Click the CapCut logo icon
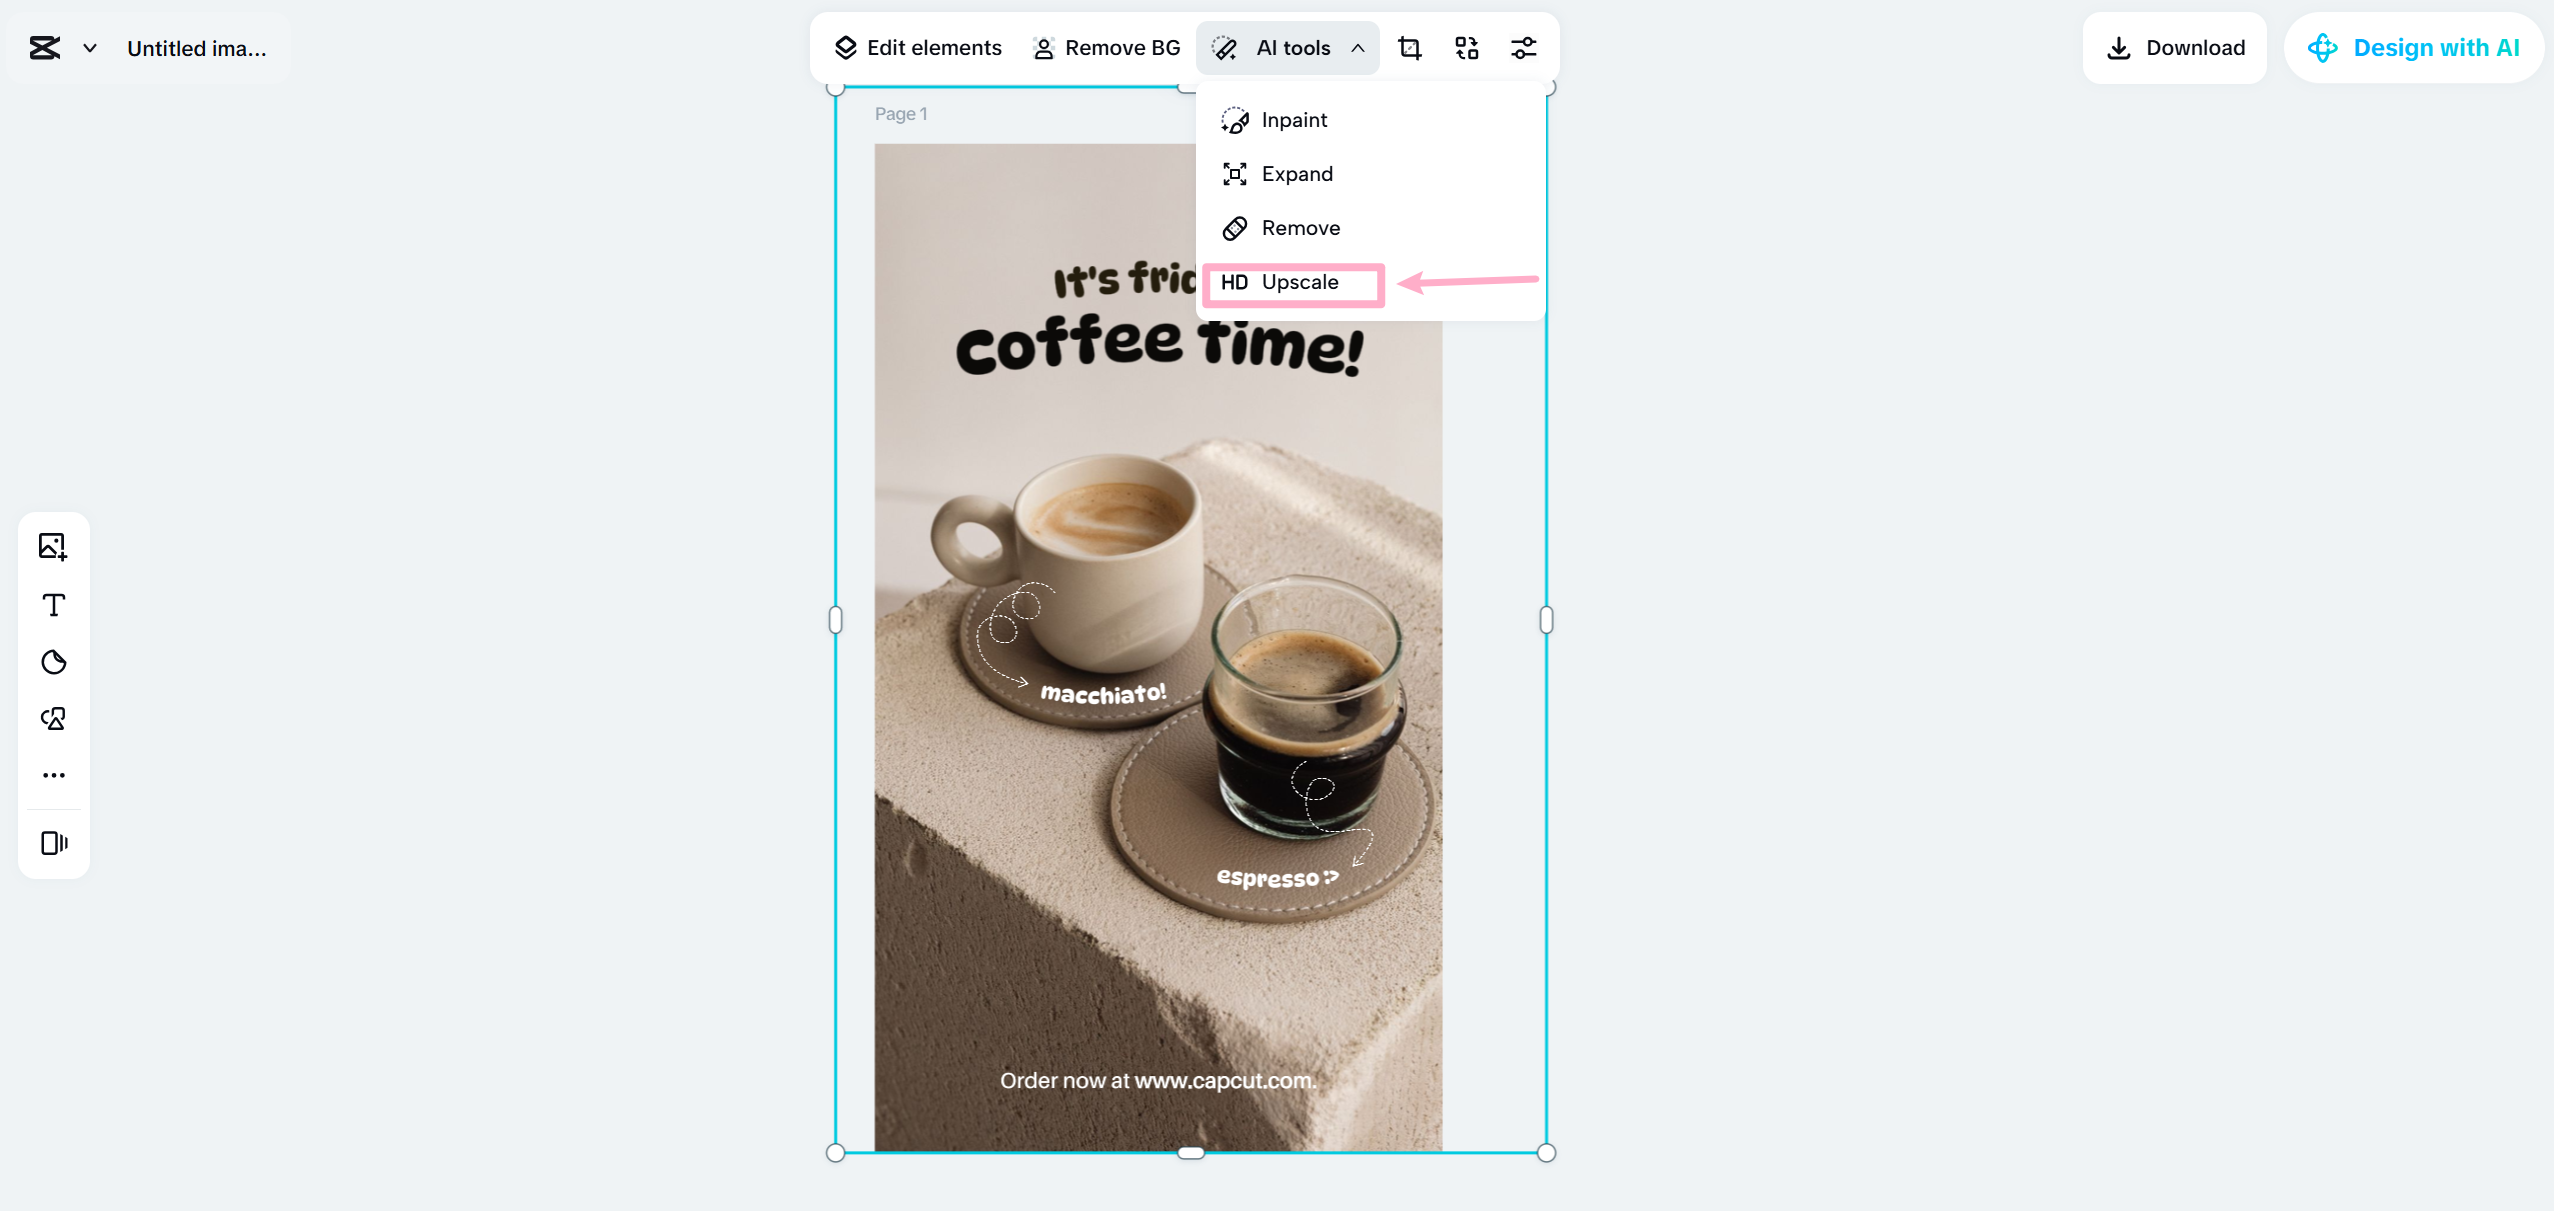The width and height of the screenshot is (2554, 1211). [44, 47]
